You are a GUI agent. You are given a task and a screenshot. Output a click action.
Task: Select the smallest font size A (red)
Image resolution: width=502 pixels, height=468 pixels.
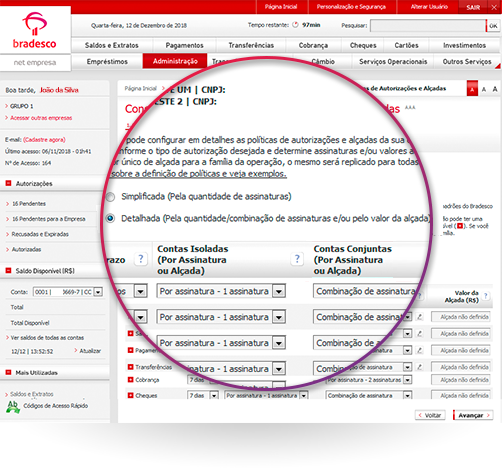pos(472,89)
